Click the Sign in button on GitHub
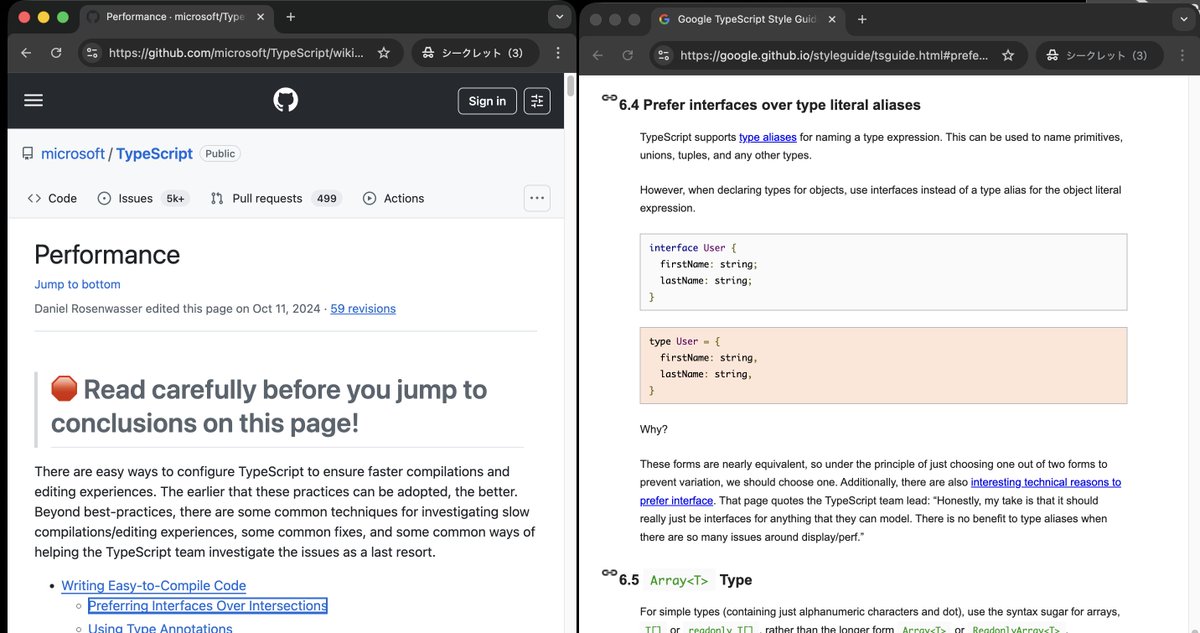1200x633 pixels. [x=487, y=101]
